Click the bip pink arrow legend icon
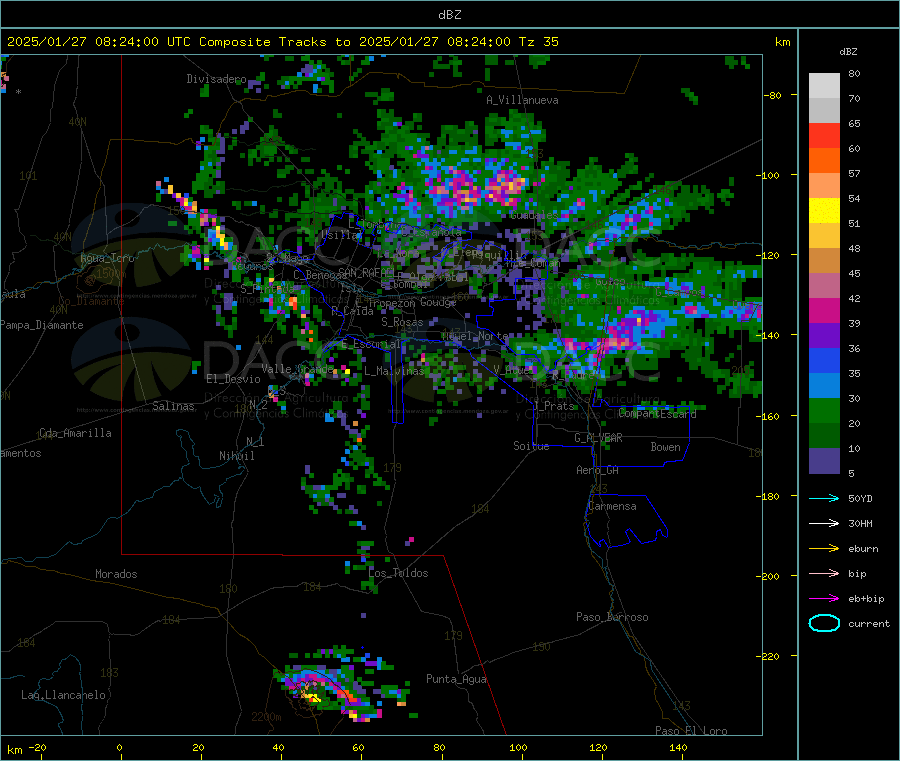Screen dimensions: 900x761 pyautogui.click(x=824, y=573)
